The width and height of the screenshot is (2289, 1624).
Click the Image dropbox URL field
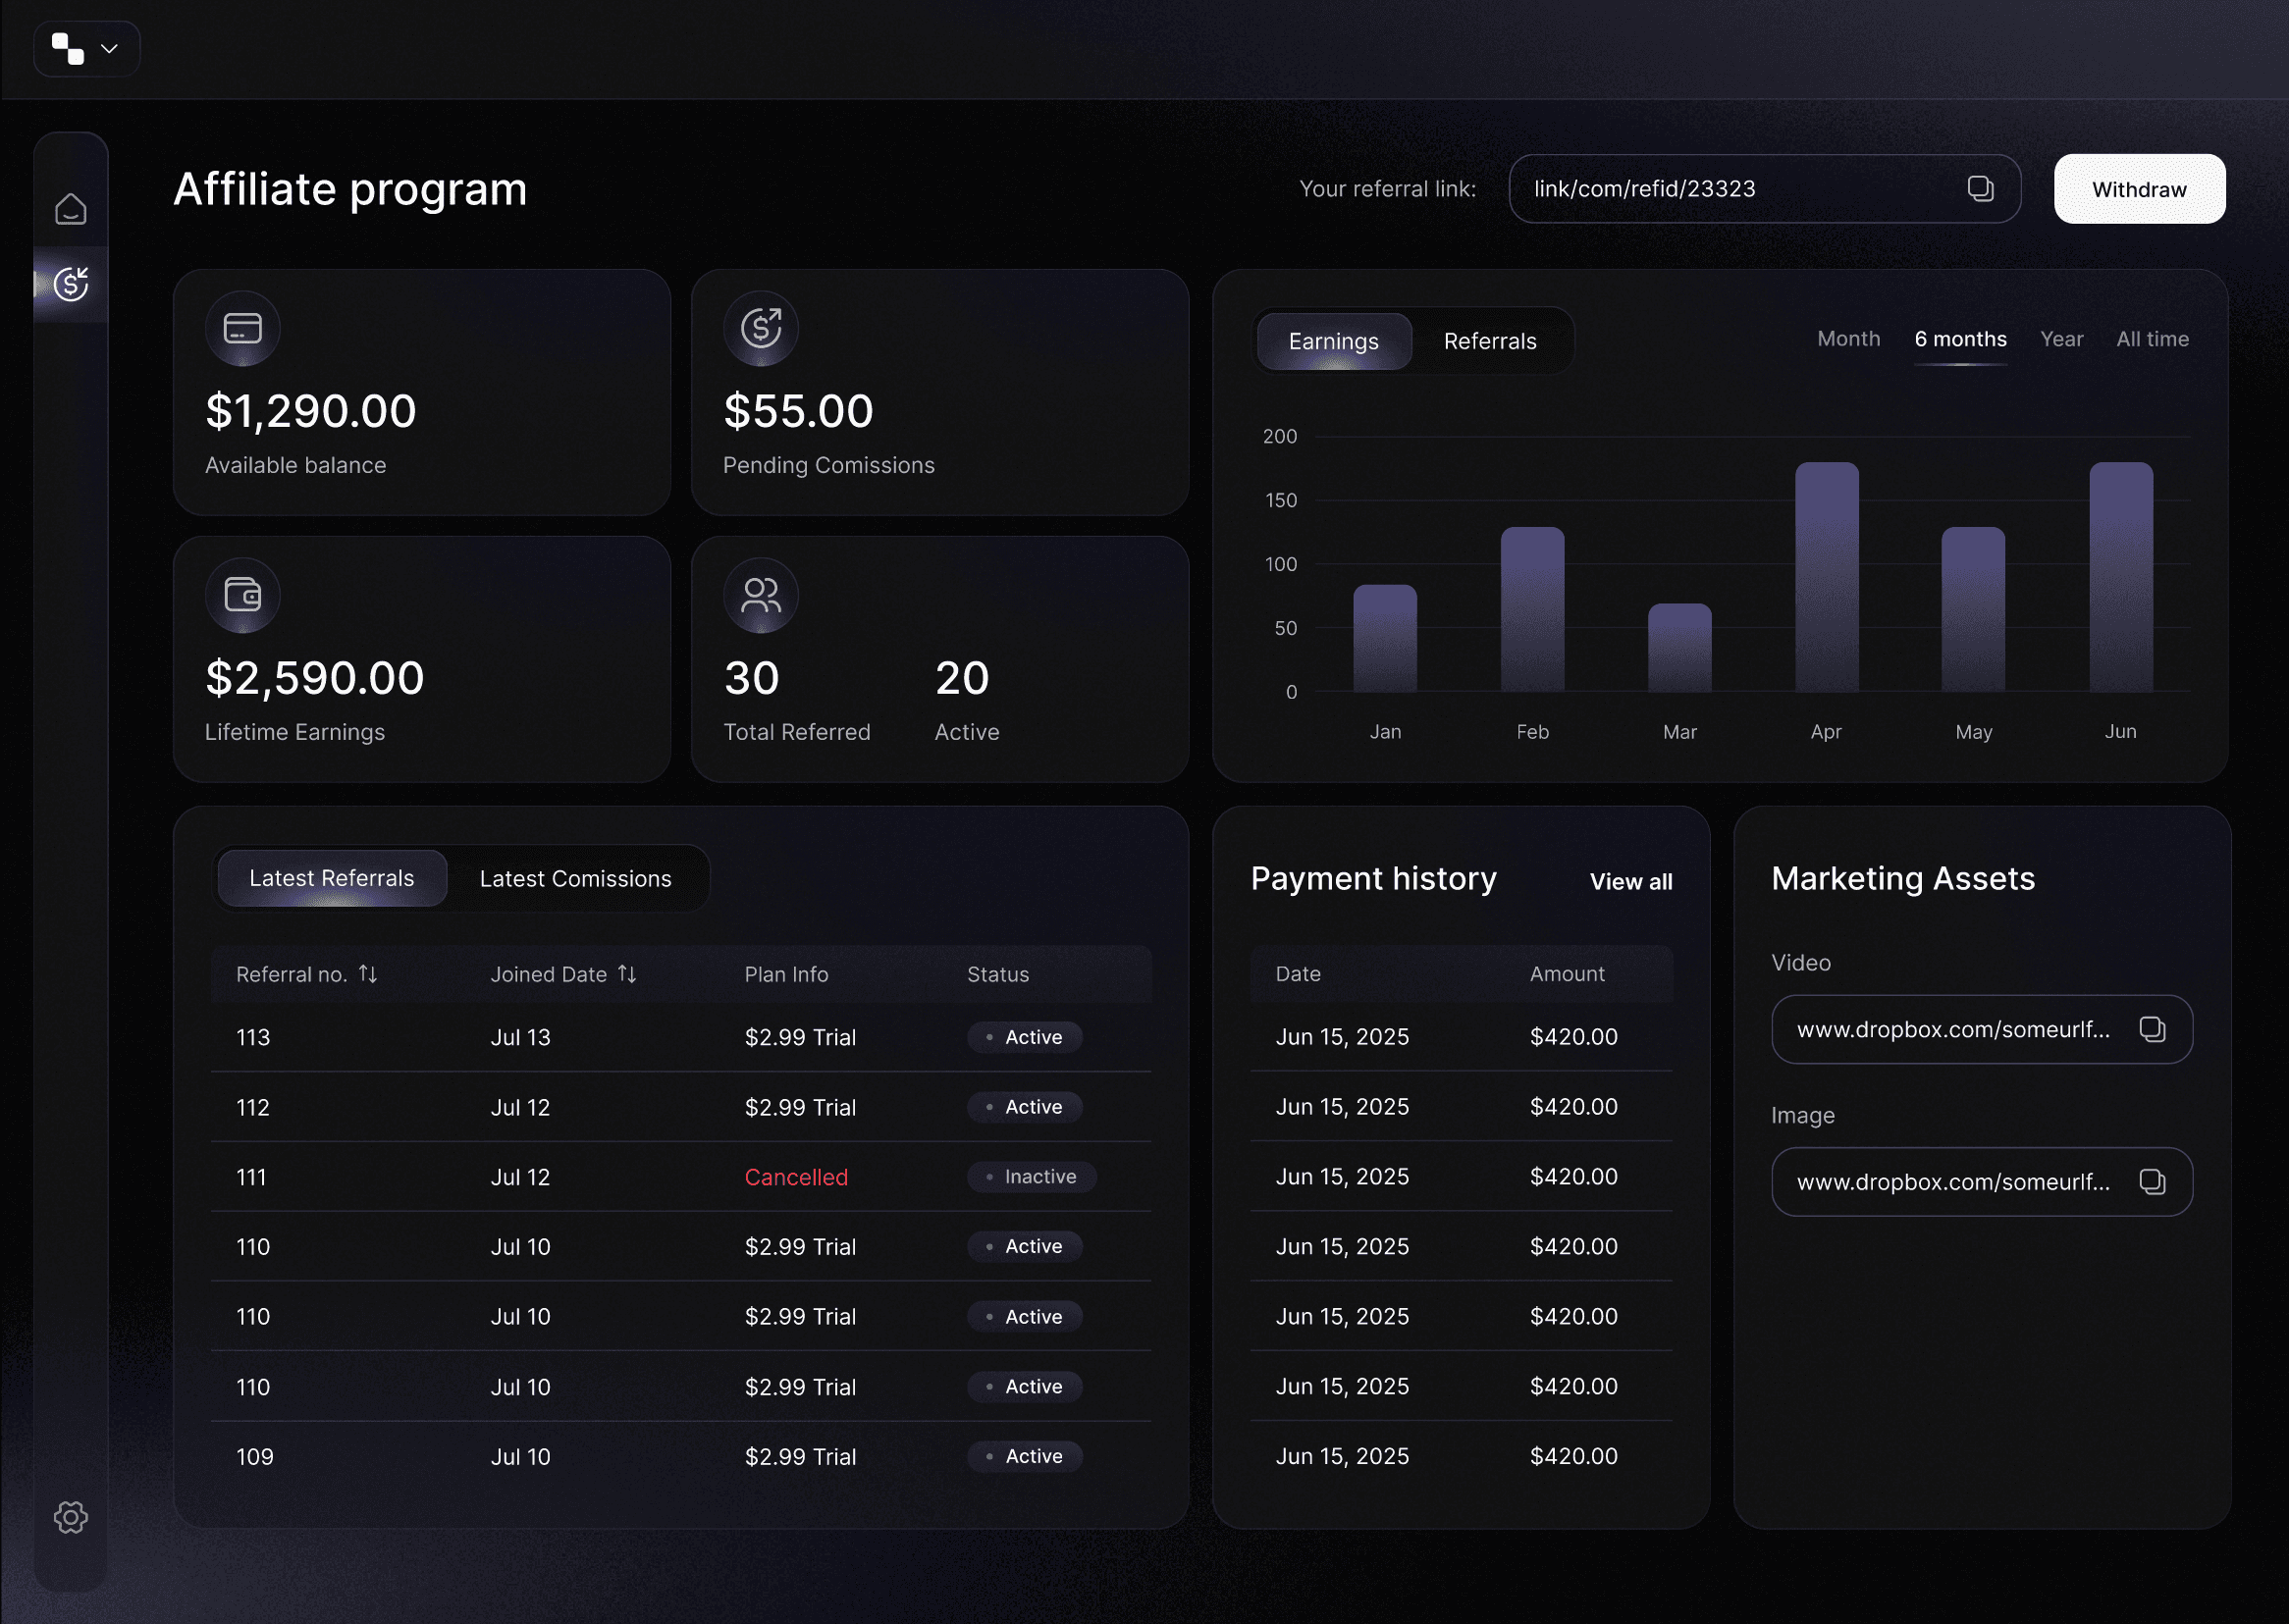pyautogui.click(x=1981, y=1182)
